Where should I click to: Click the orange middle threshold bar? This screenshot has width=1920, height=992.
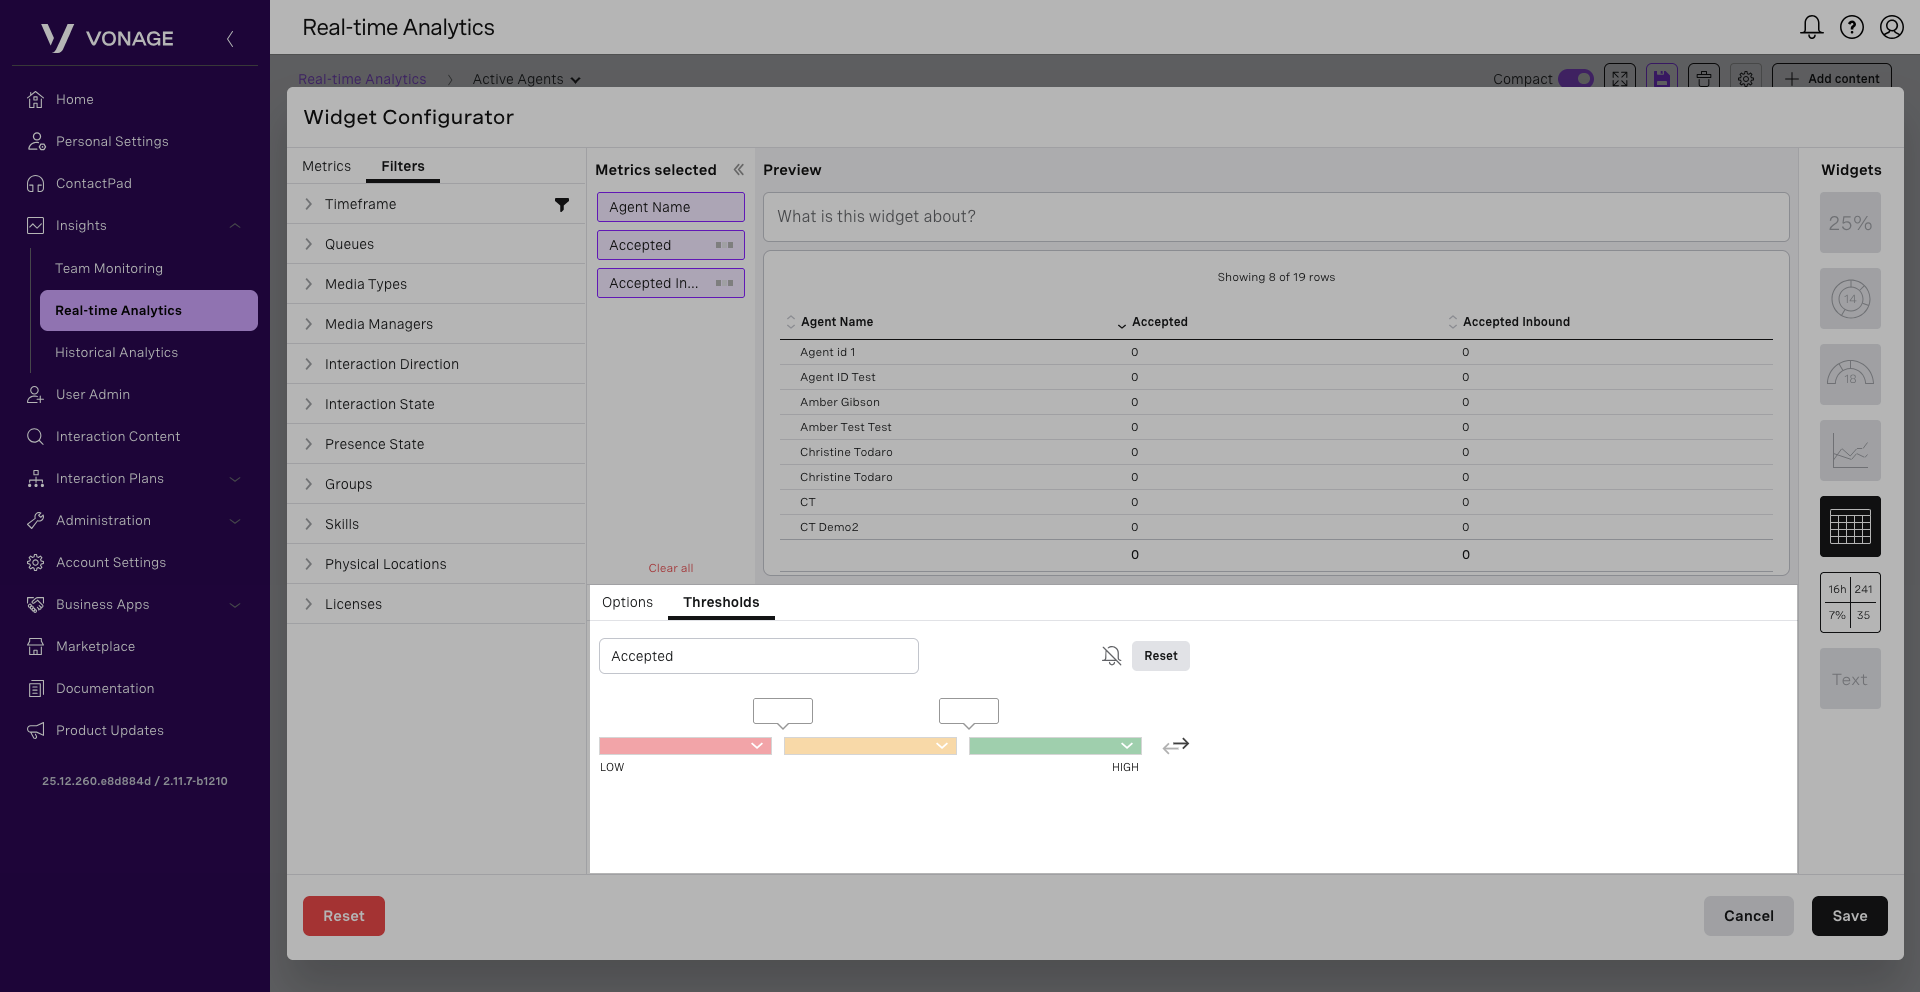point(859,746)
